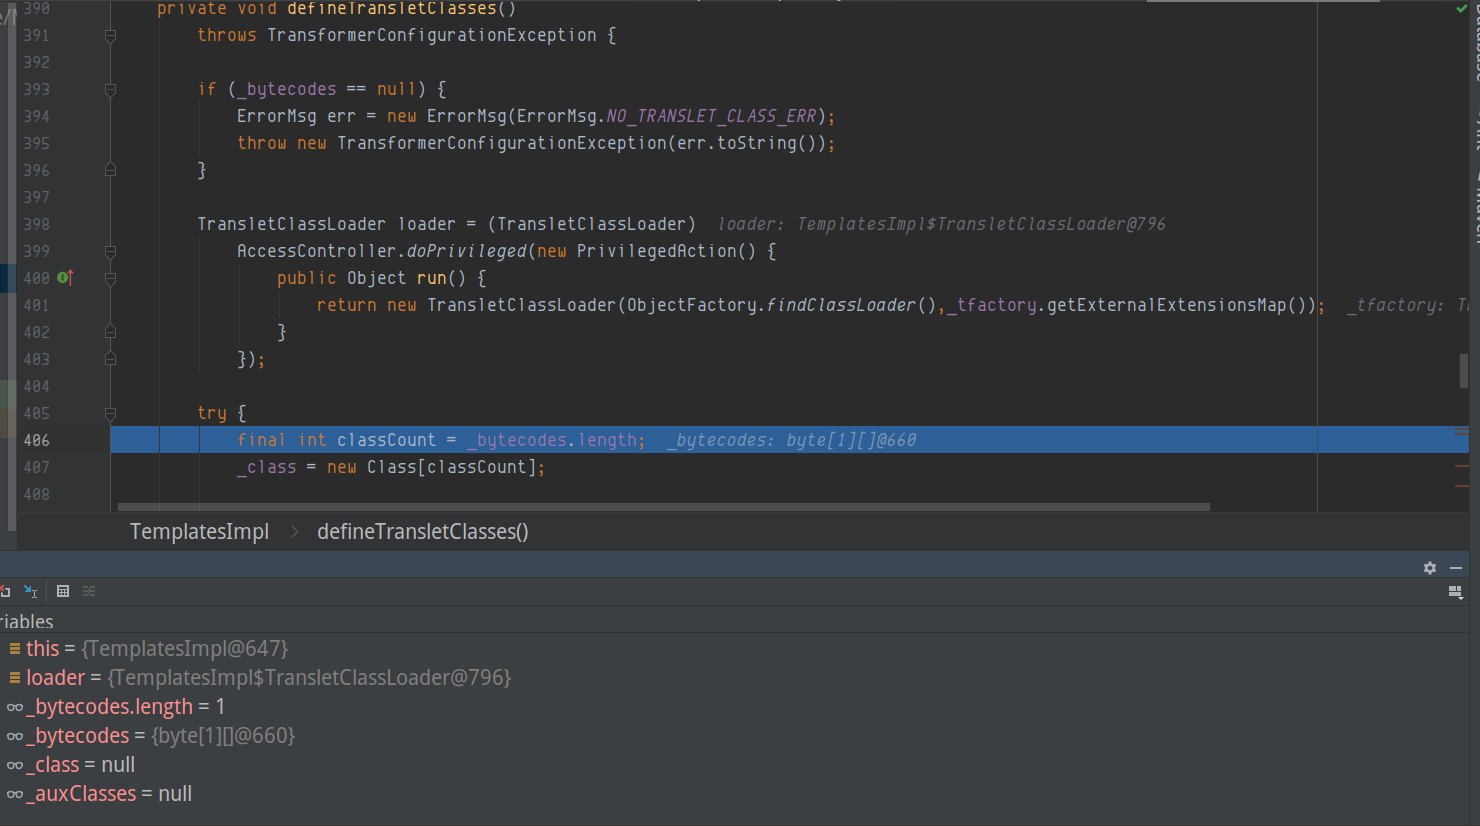1480x826 pixels.
Task: Click watch glasses icon of _bytecodes.length
Action: (x=15, y=707)
